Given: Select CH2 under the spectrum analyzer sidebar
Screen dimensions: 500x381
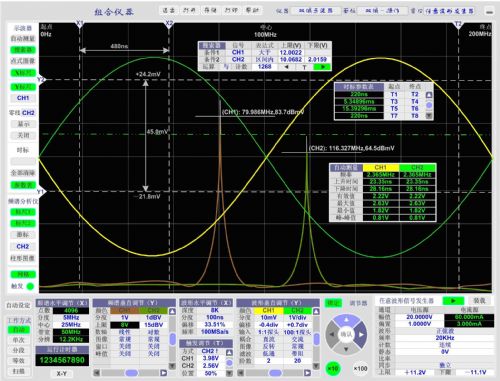Looking at the screenshot, I should tap(23, 247).
